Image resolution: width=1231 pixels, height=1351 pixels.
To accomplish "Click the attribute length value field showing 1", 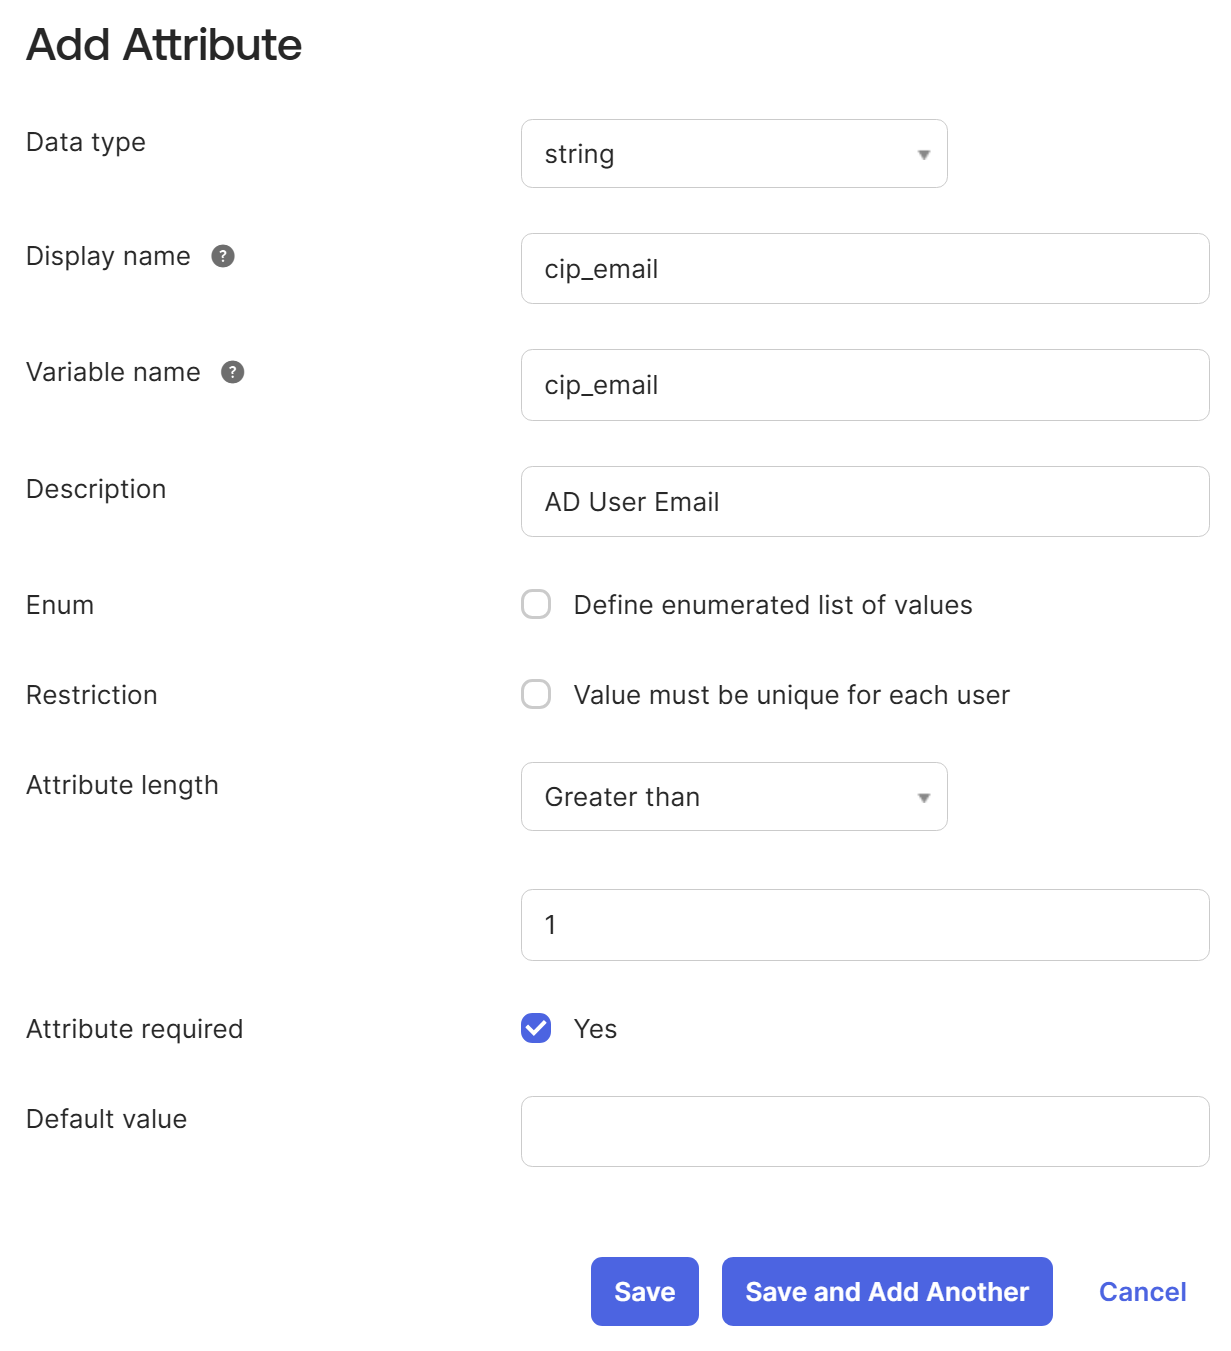I will pos(864,925).
